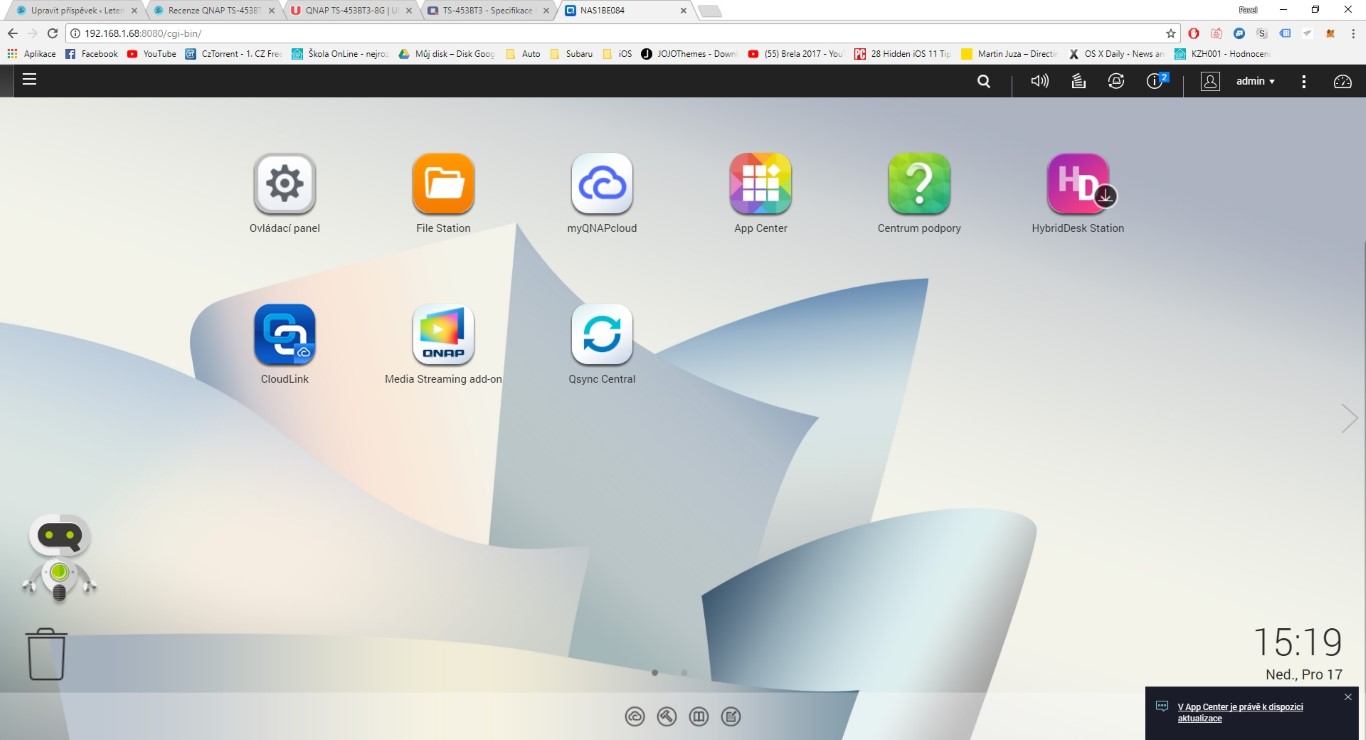Open the desktop recycle bin
Image resolution: width=1366 pixels, height=740 pixels.
click(47, 654)
